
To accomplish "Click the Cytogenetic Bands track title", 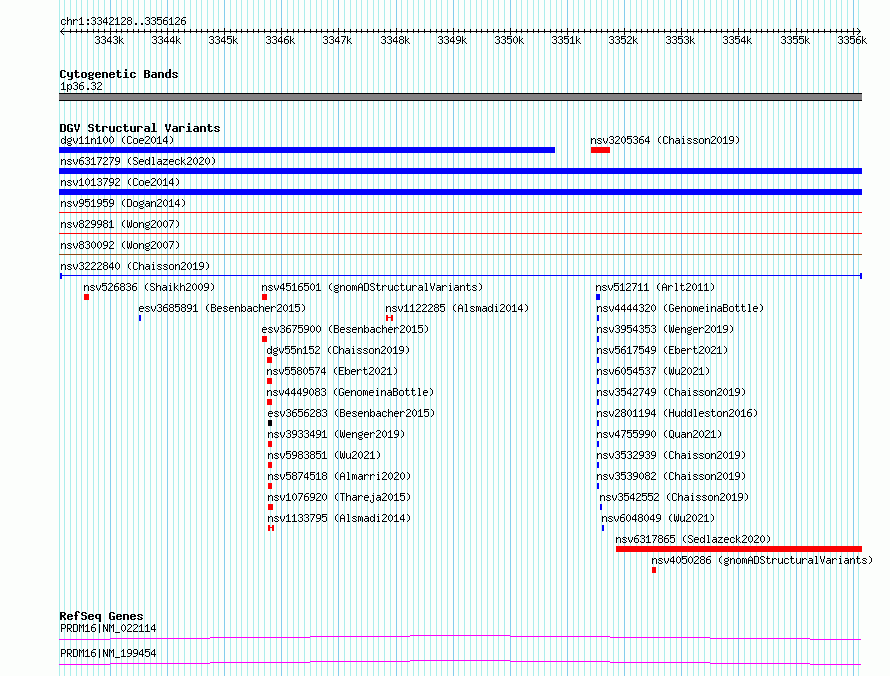I will (x=119, y=74).
